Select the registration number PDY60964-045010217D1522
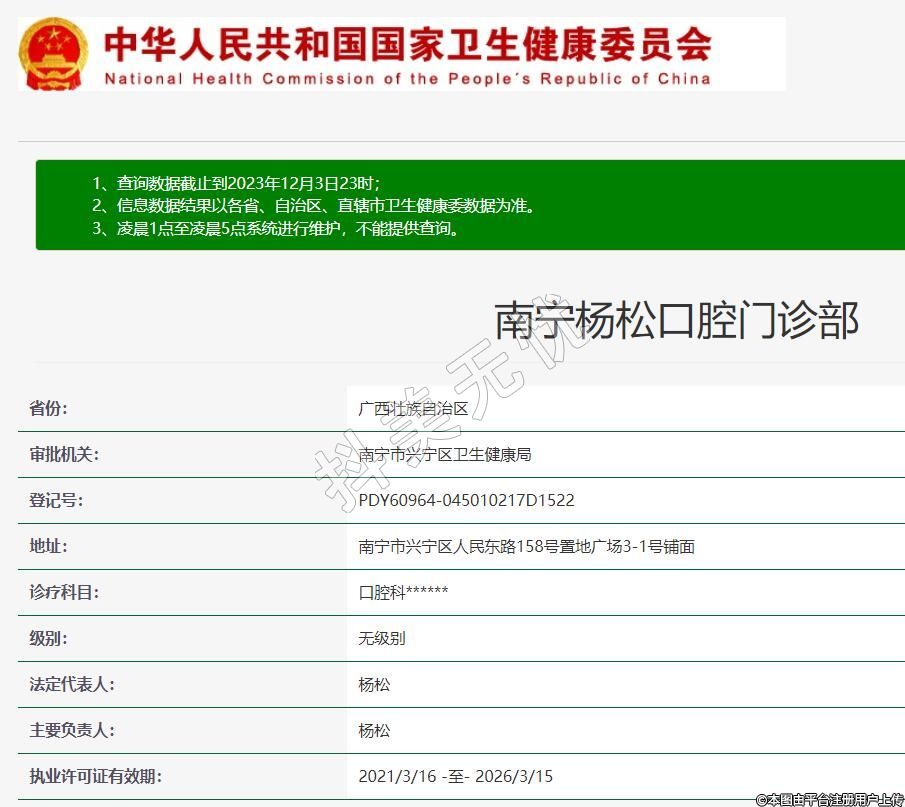This screenshot has width=905, height=807. click(466, 500)
